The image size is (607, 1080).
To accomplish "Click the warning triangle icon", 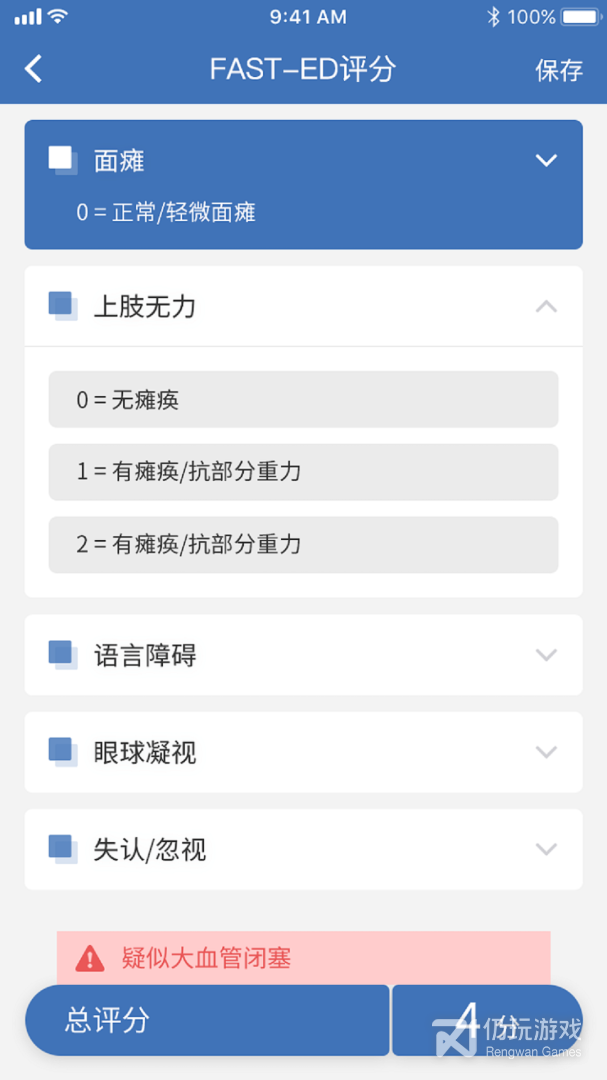I will [90, 957].
